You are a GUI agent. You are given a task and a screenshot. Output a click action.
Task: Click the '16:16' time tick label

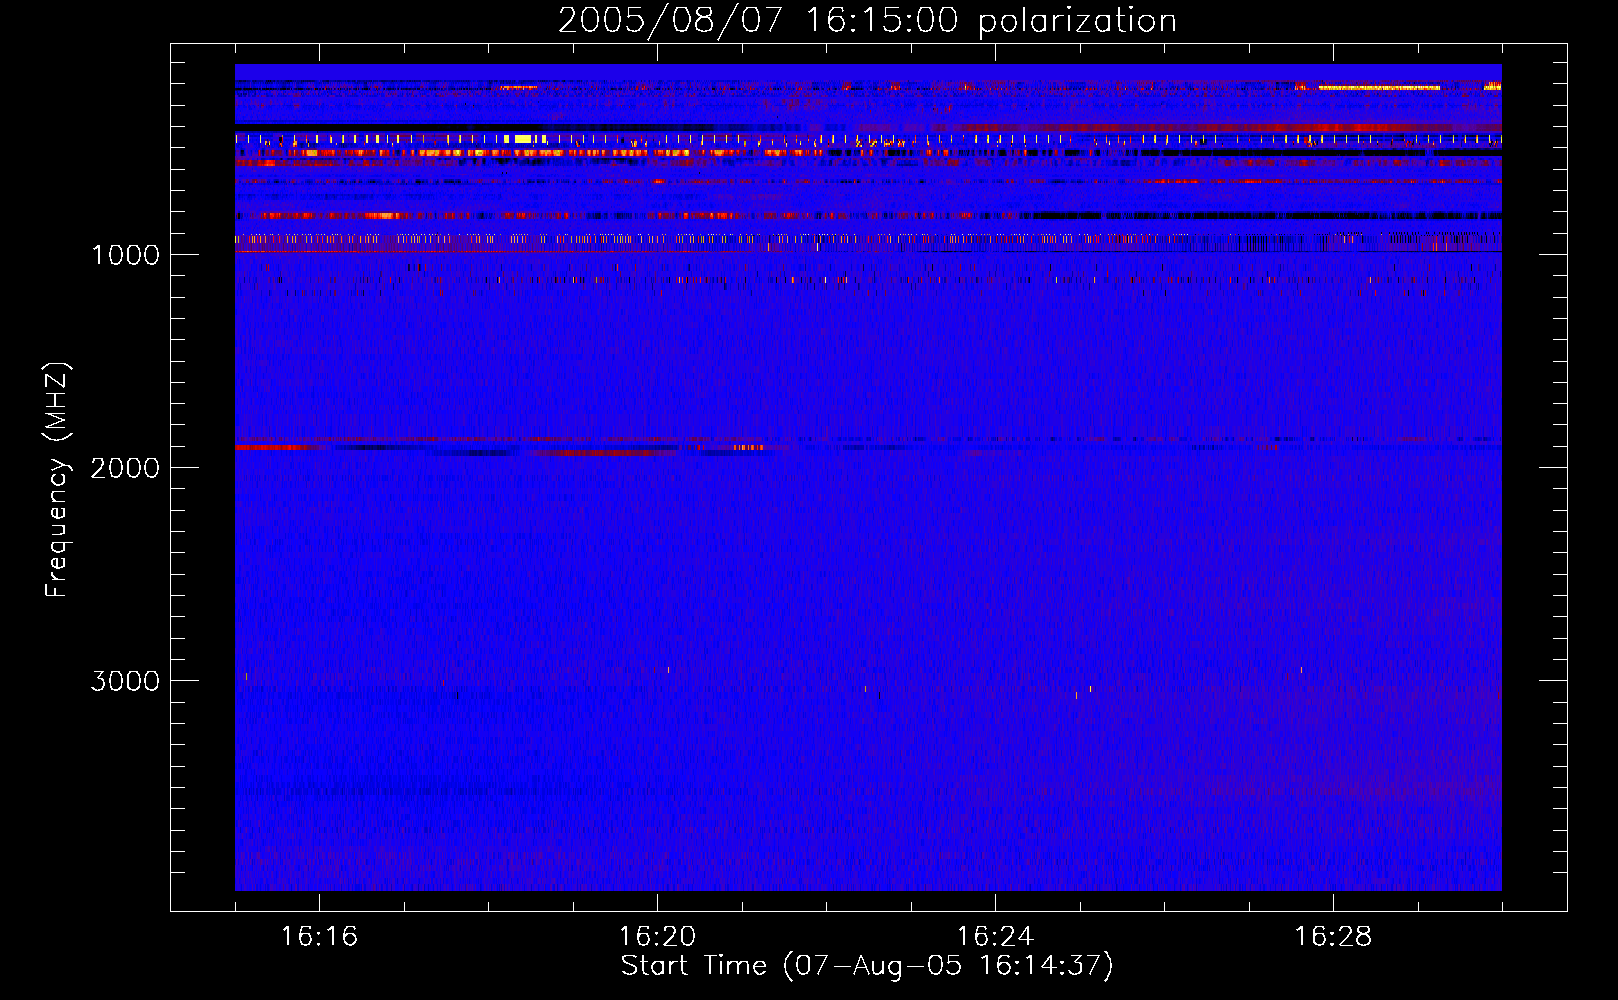[319, 937]
